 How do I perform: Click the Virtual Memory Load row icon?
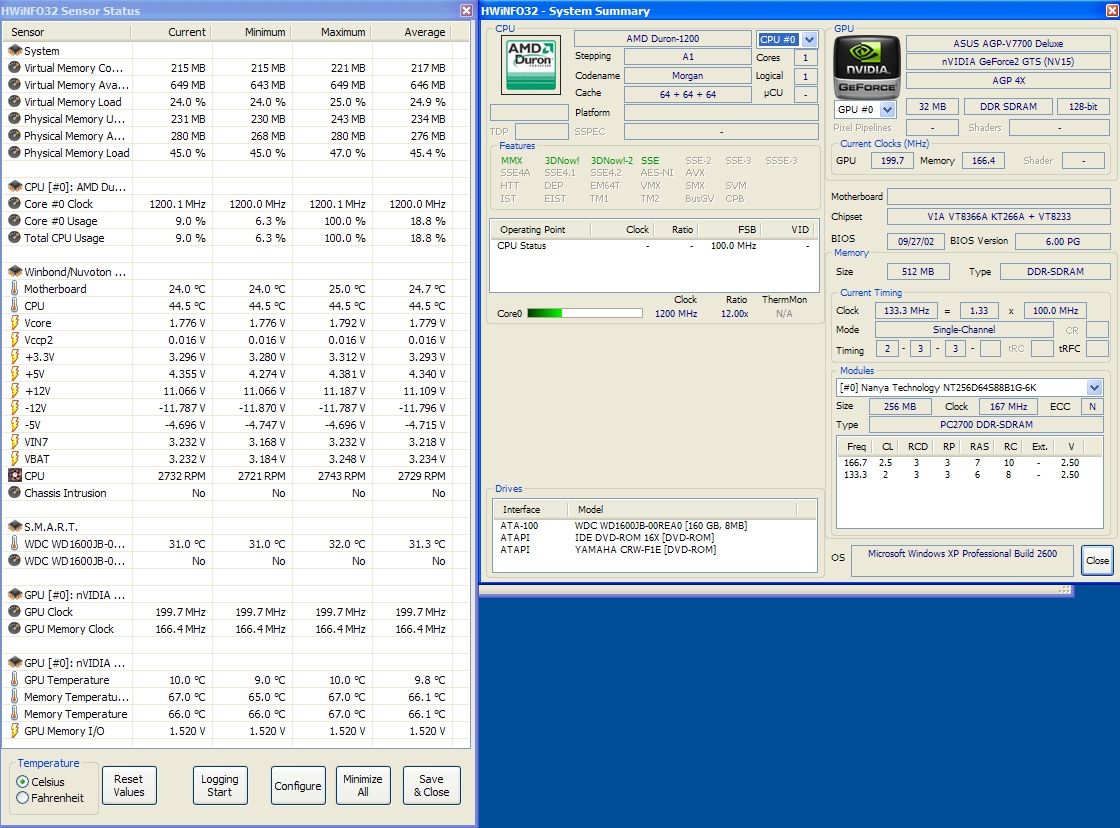tap(14, 101)
